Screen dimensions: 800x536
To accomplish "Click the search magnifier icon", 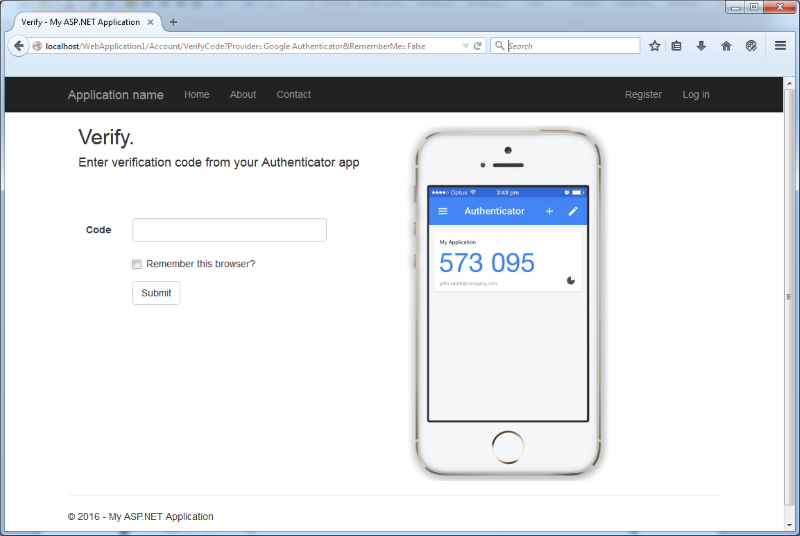I will pyautogui.click(x=499, y=46).
